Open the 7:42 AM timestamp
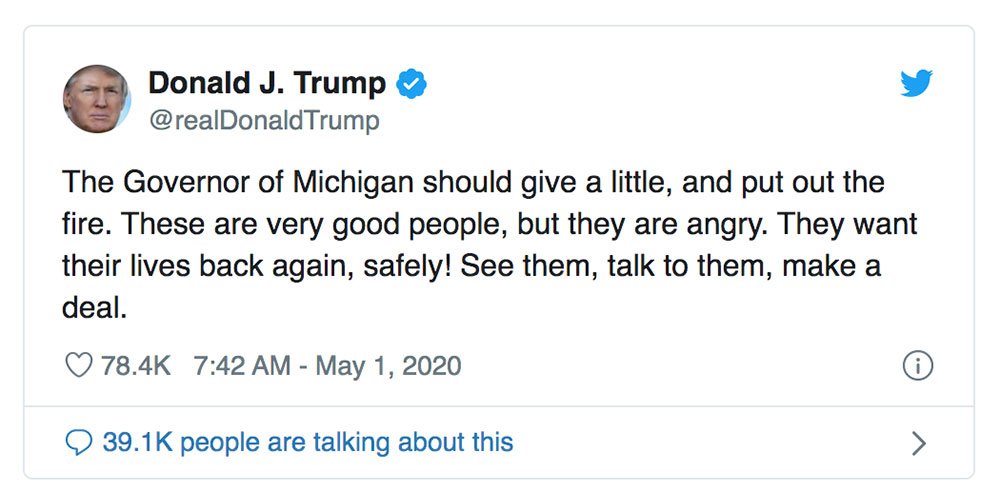Viewport: 1000px width, 491px height. (x=242, y=366)
